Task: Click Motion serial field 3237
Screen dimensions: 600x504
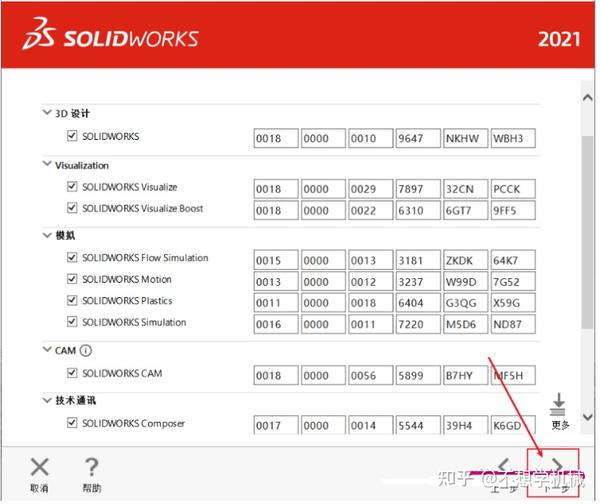Action: 418,282
